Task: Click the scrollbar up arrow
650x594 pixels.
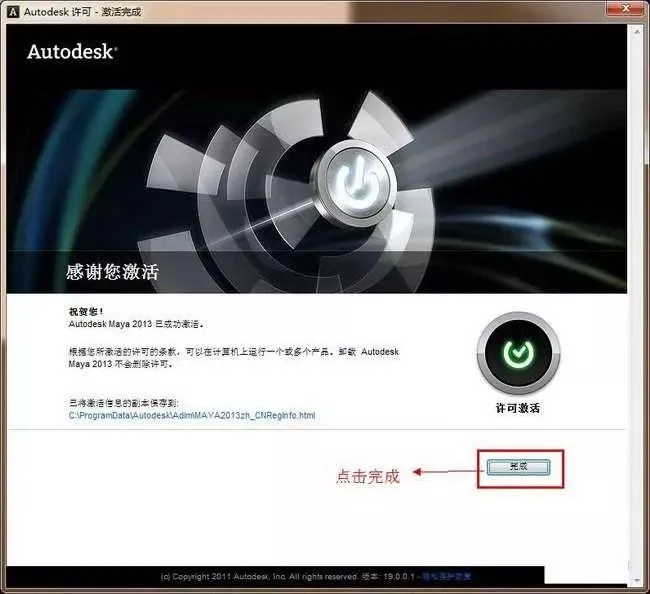Action: 637,32
